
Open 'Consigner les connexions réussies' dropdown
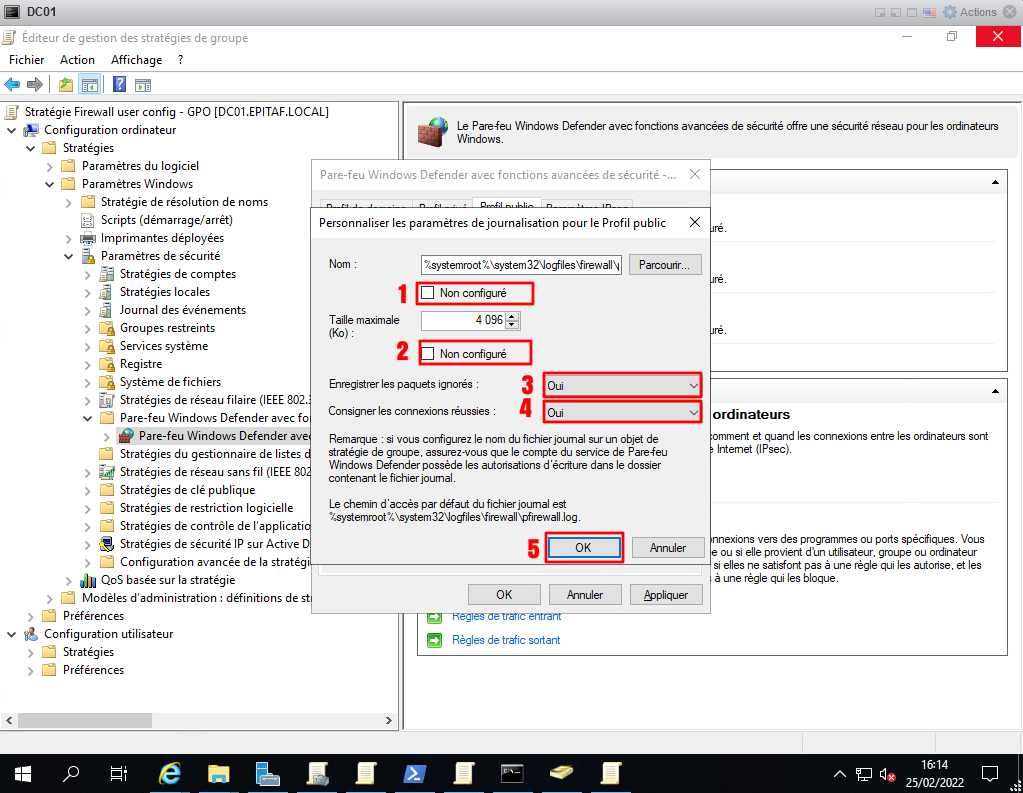pos(622,412)
